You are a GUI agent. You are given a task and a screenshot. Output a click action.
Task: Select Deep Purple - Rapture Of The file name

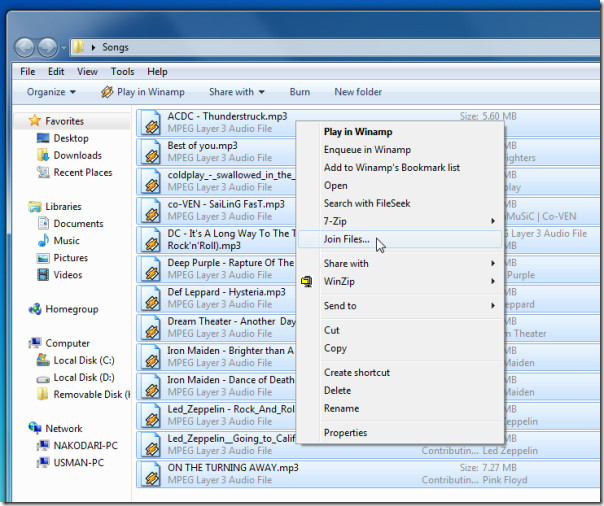point(231,263)
